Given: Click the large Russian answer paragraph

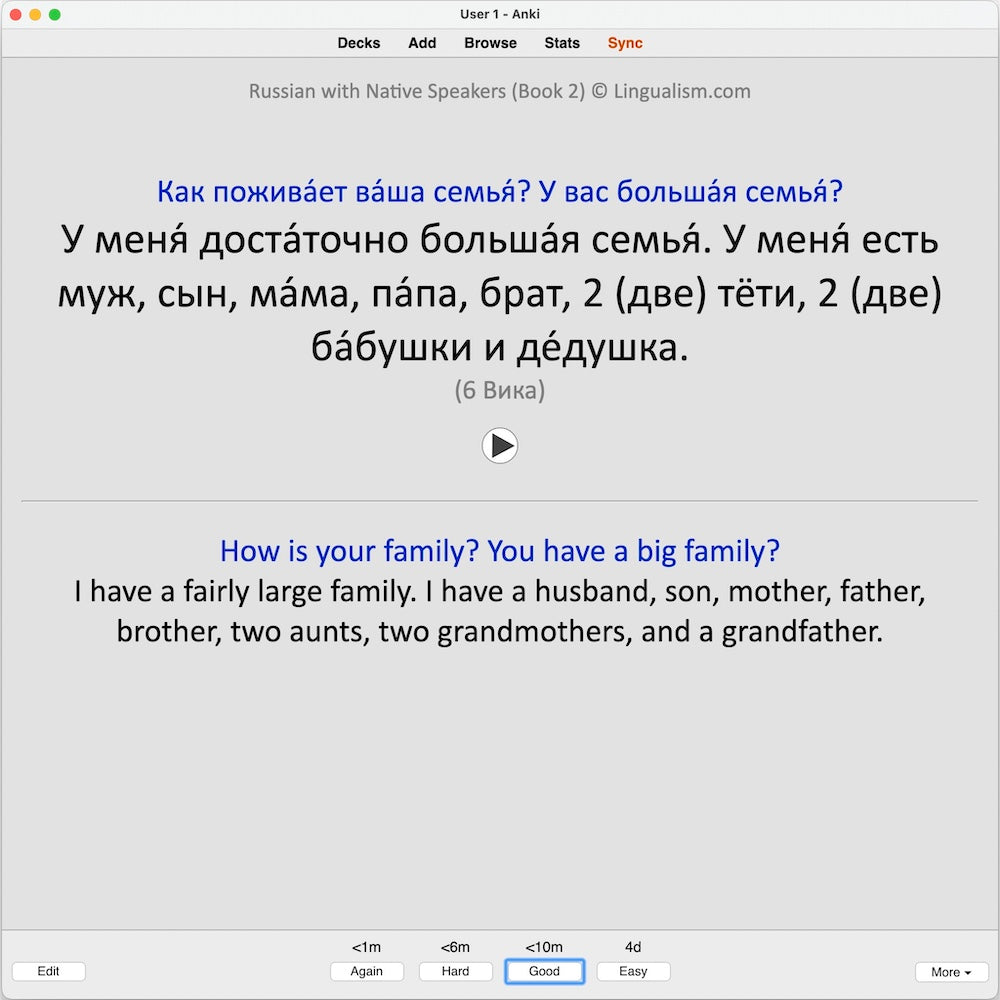Looking at the screenshot, I should tap(500, 295).
